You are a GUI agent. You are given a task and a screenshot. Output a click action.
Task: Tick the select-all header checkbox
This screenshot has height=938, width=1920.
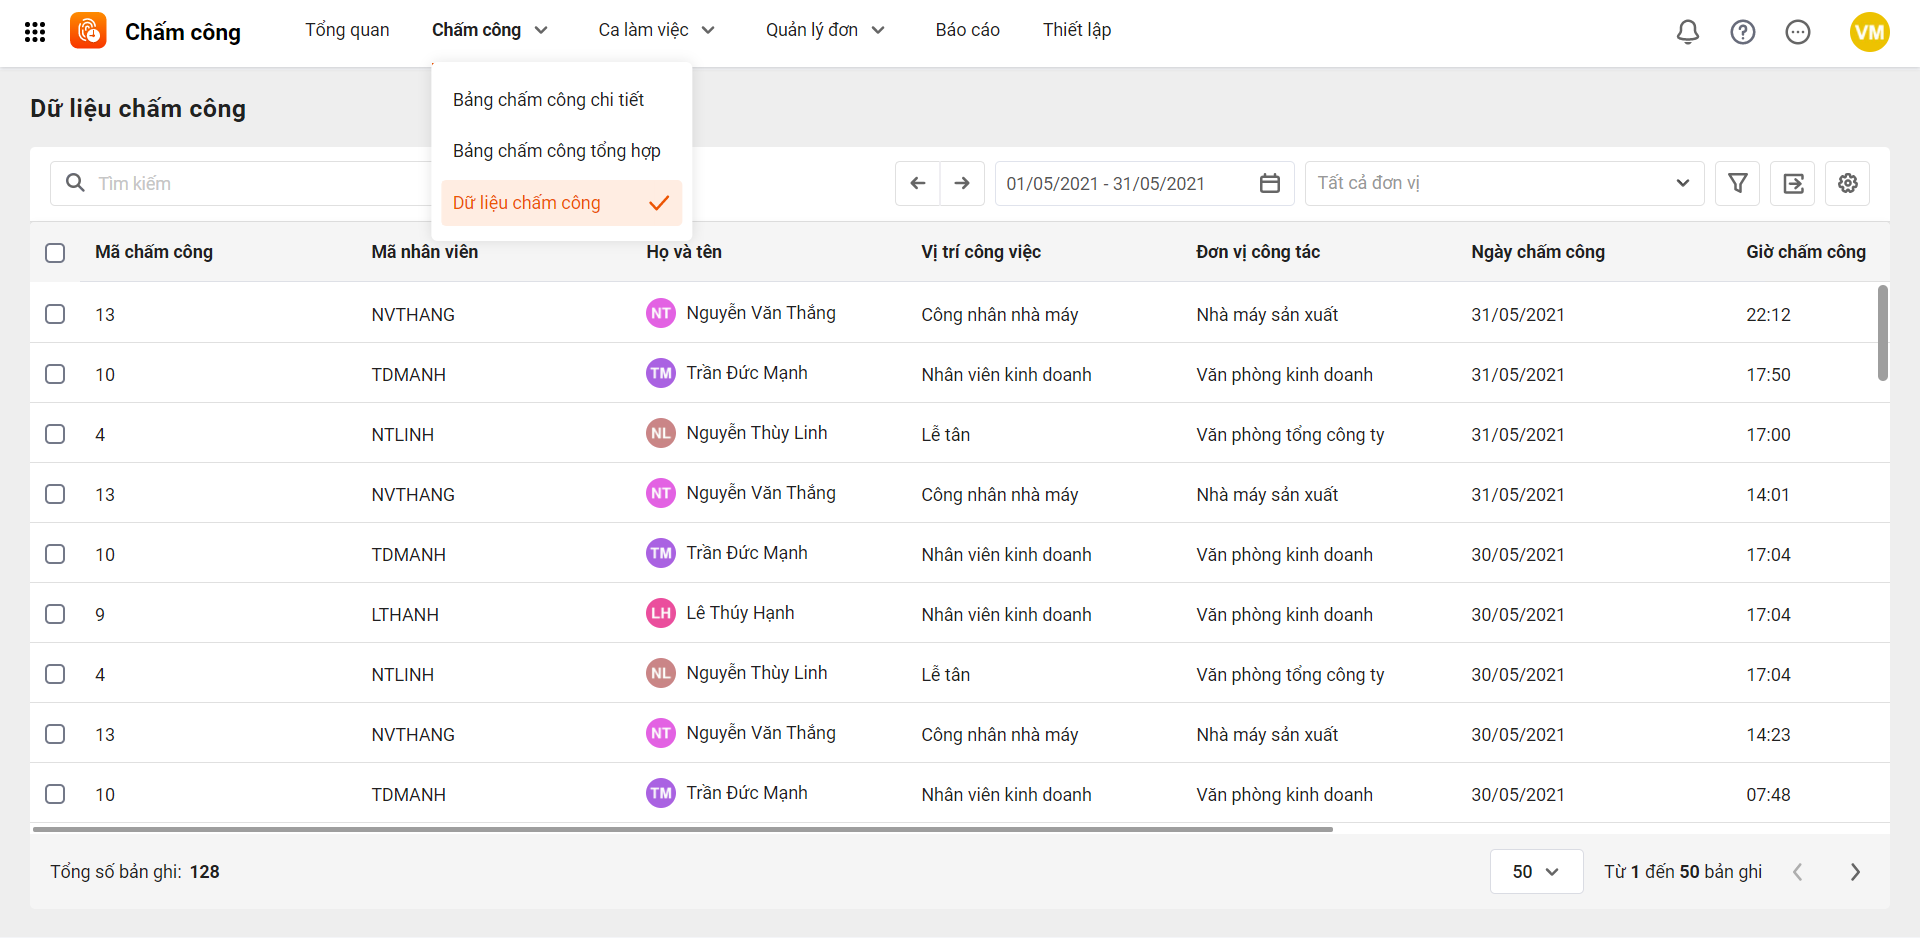(55, 253)
